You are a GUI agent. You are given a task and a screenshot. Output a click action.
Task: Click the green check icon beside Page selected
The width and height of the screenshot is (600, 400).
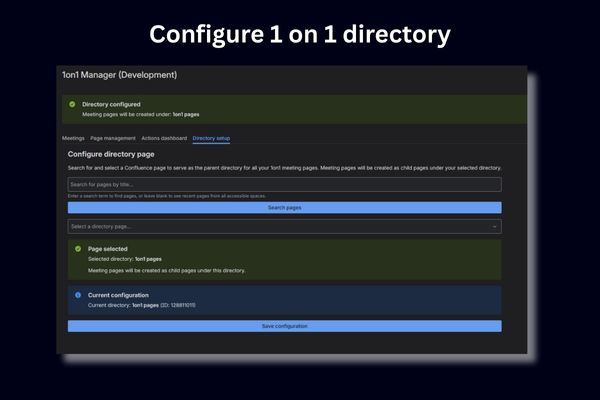click(78, 249)
